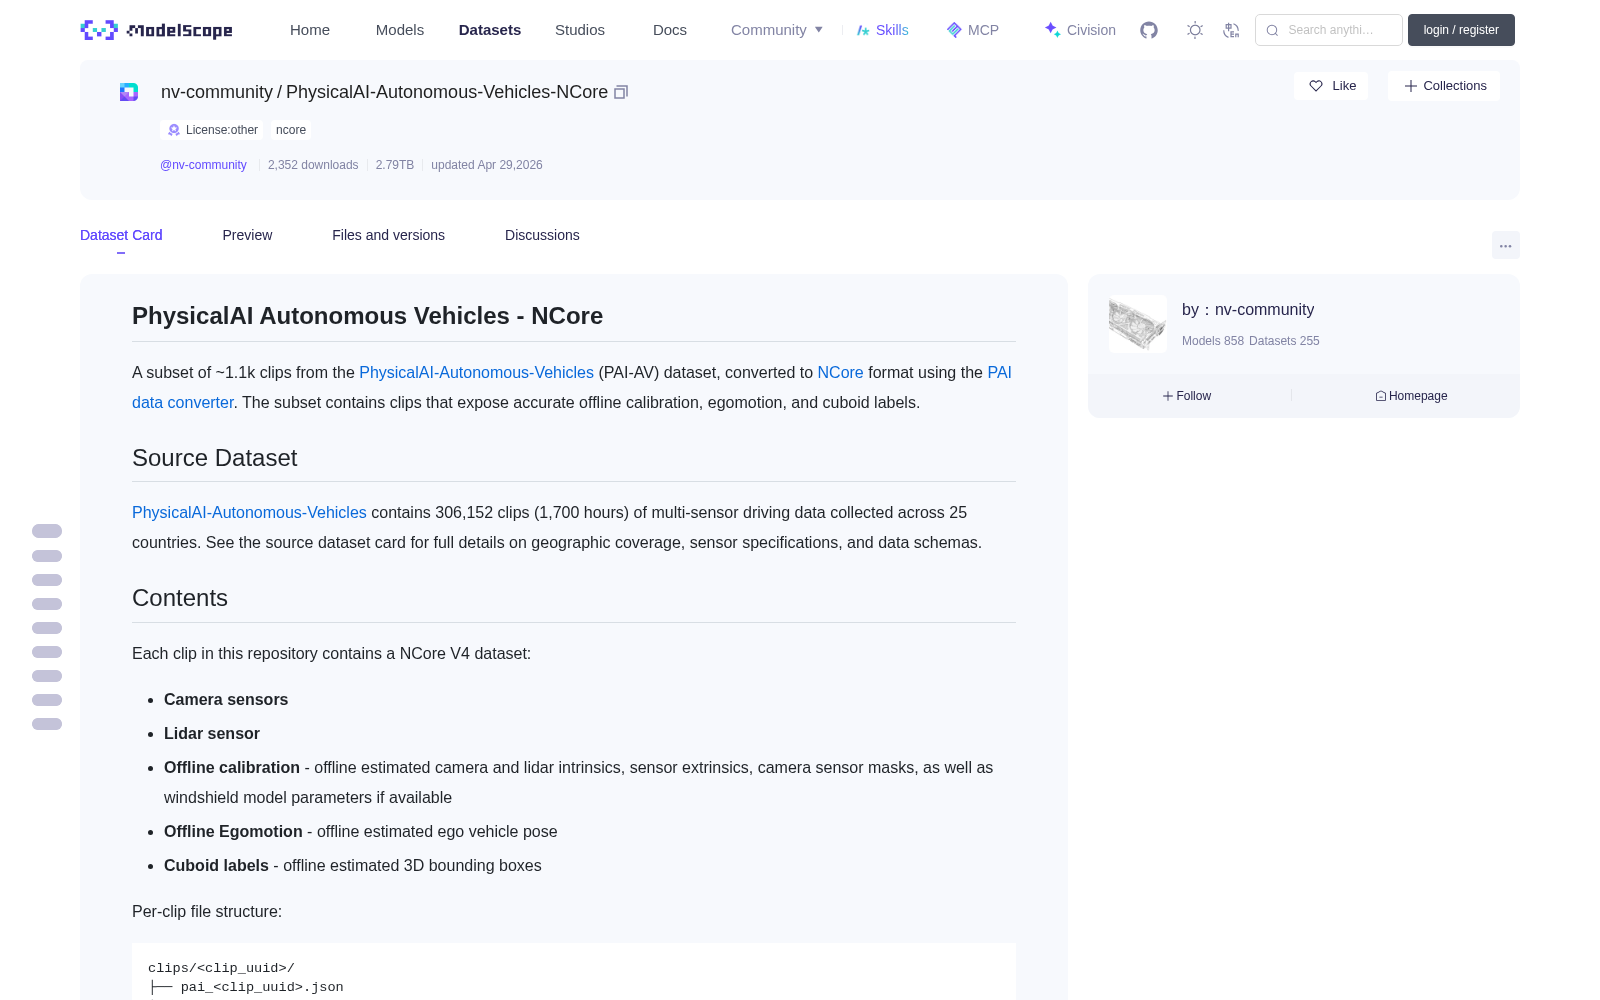Go to the Home menu item
The image size is (1600, 1000).
coord(310,30)
